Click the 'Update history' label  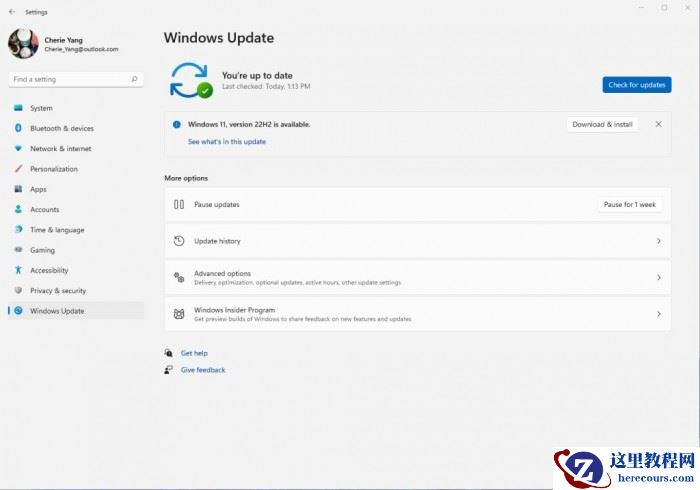tap(217, 241)
